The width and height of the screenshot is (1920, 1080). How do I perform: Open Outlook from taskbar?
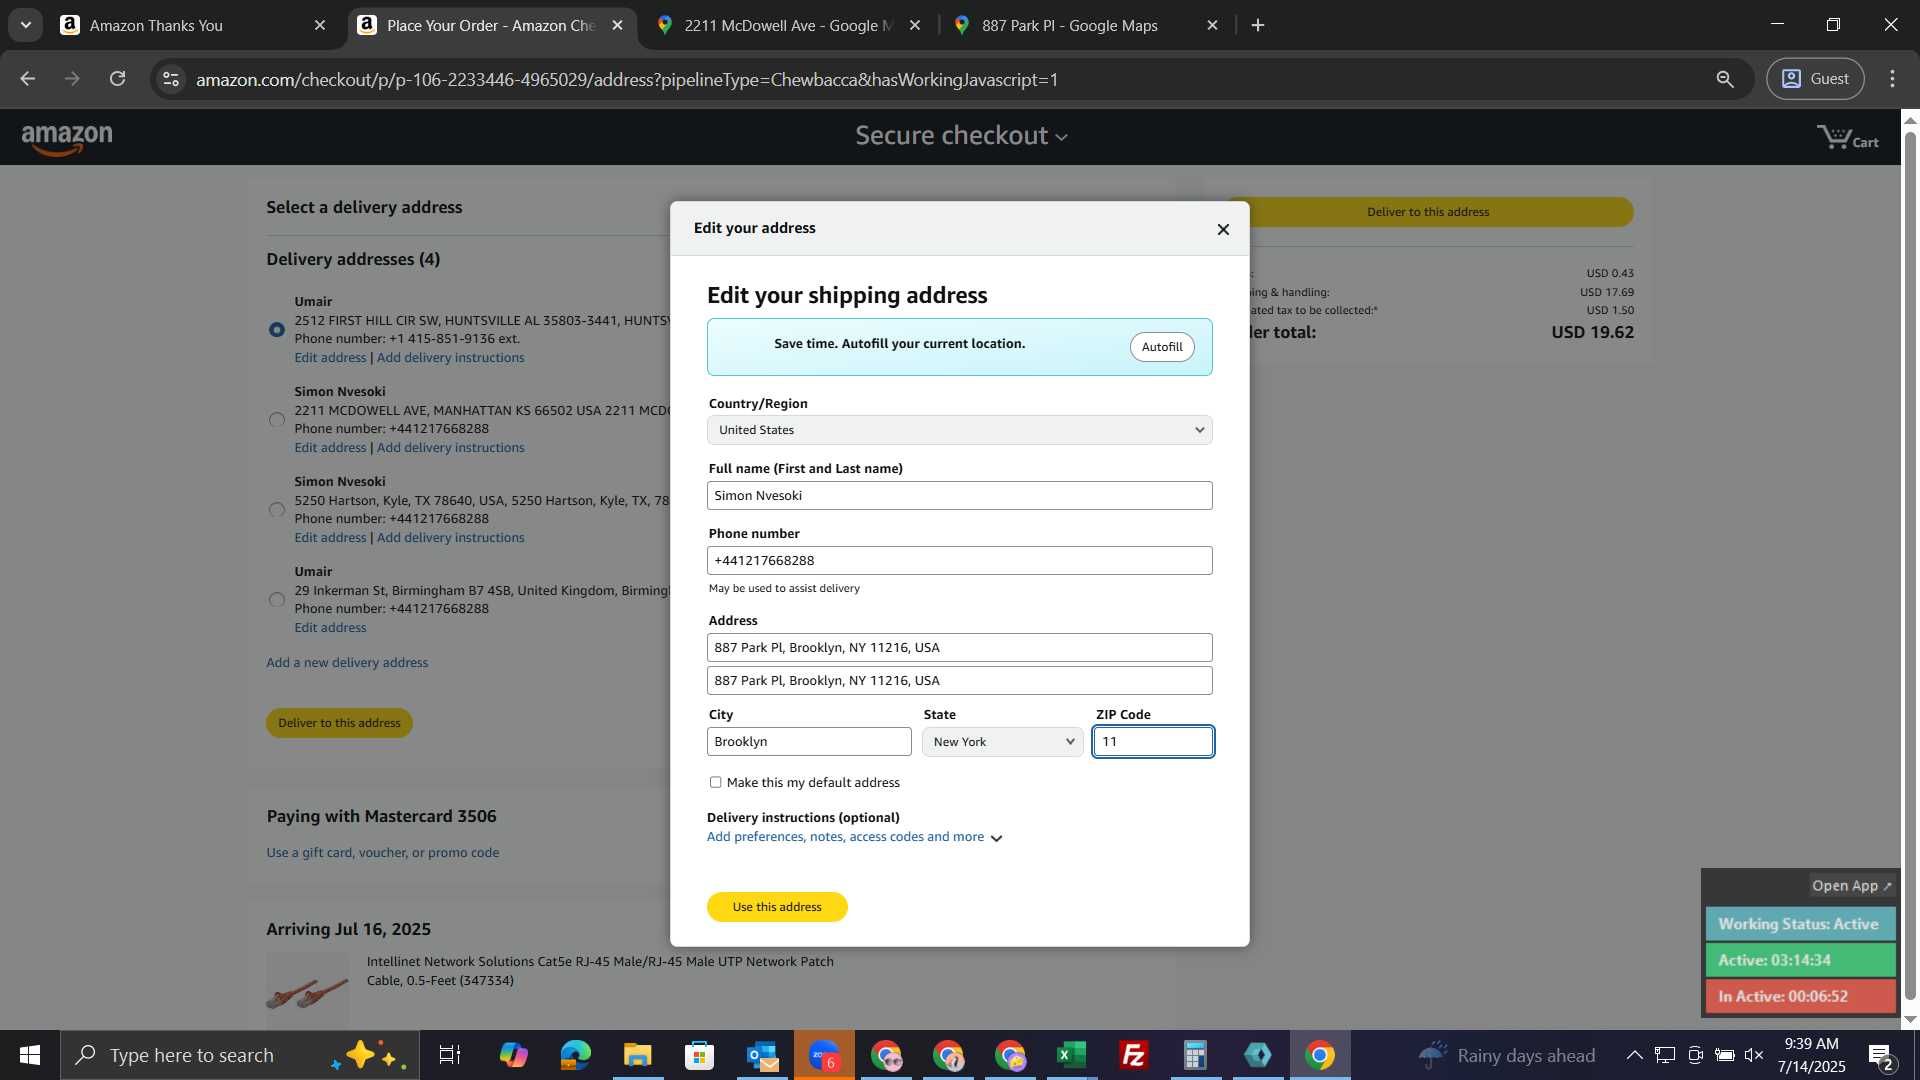(762, 1055)
